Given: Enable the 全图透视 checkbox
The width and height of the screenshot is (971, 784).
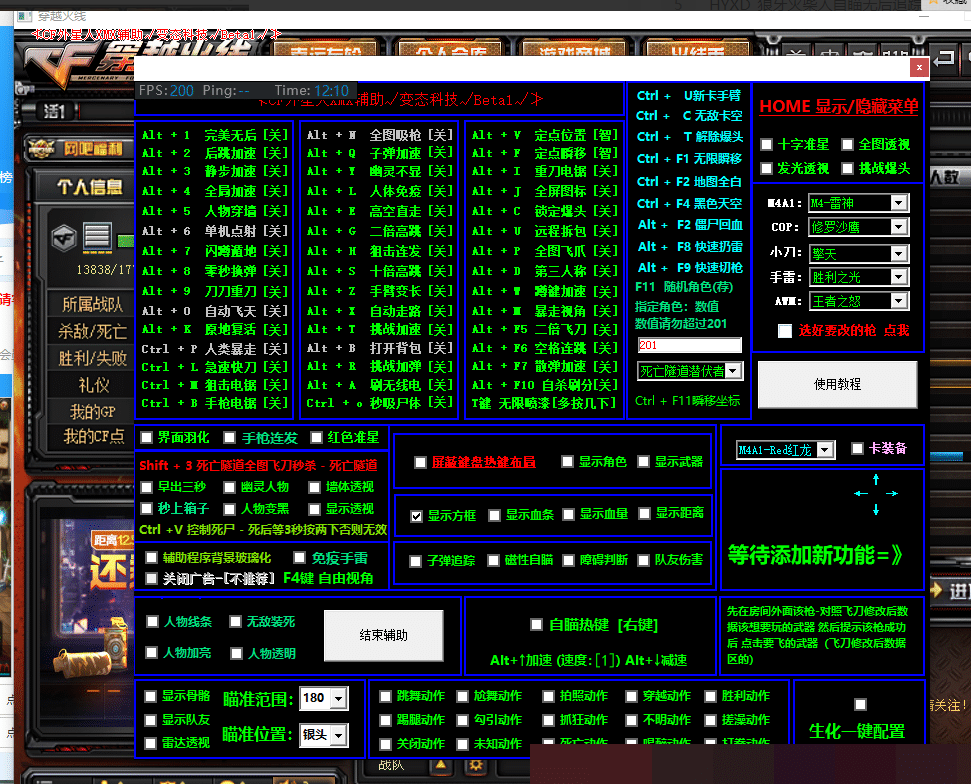Looking at the screenshot, I should (x=848, y=144).
